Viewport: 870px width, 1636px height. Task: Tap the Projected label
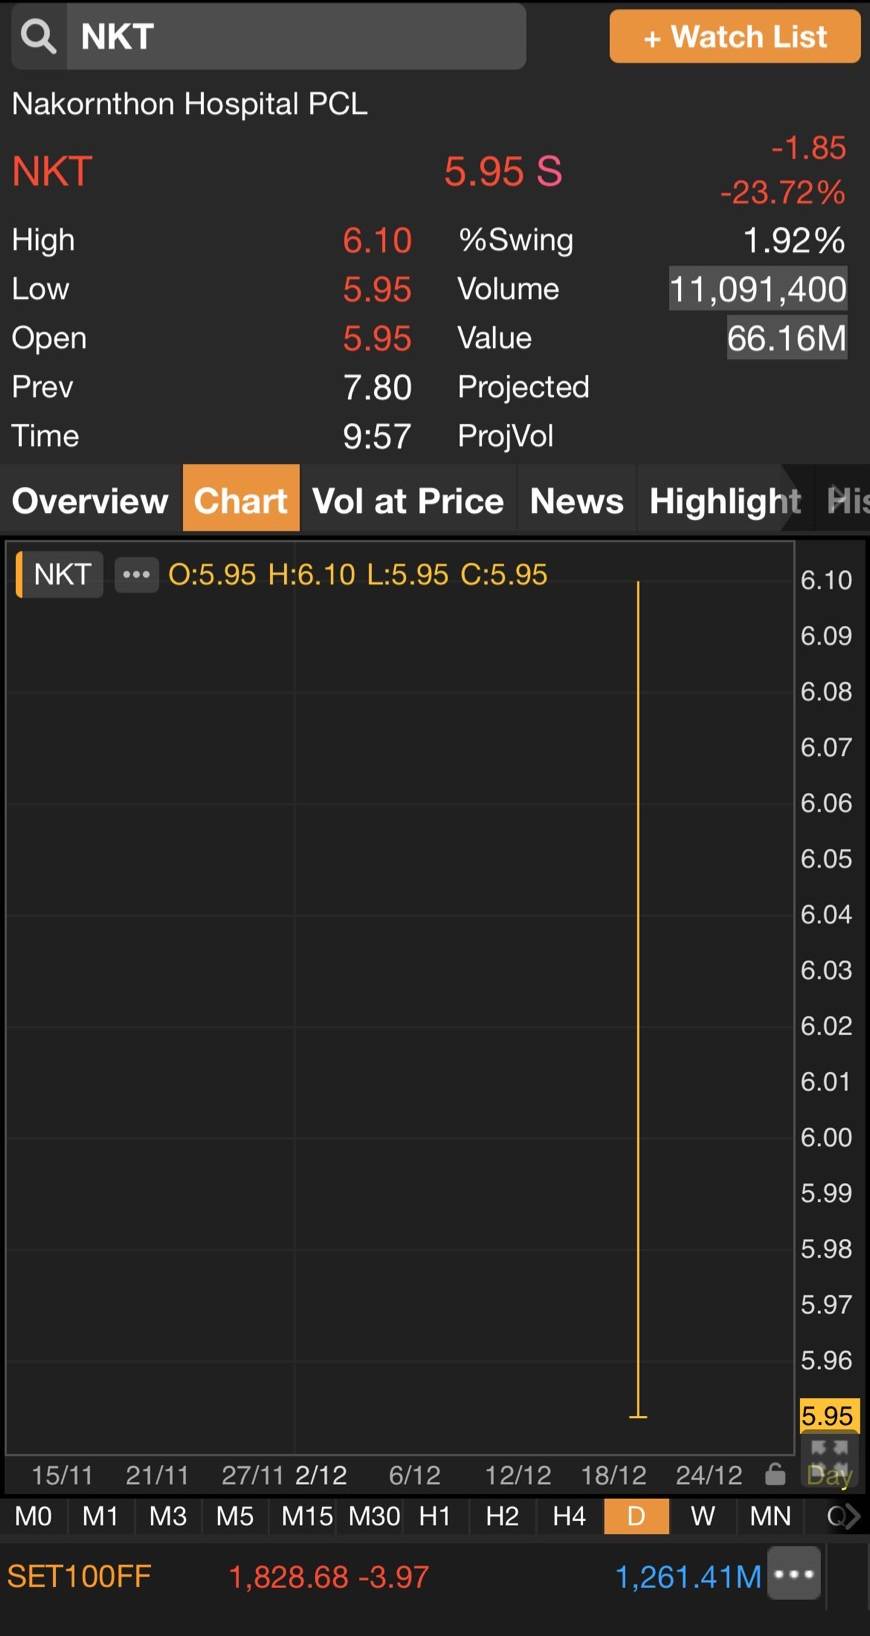pos(523,387)
